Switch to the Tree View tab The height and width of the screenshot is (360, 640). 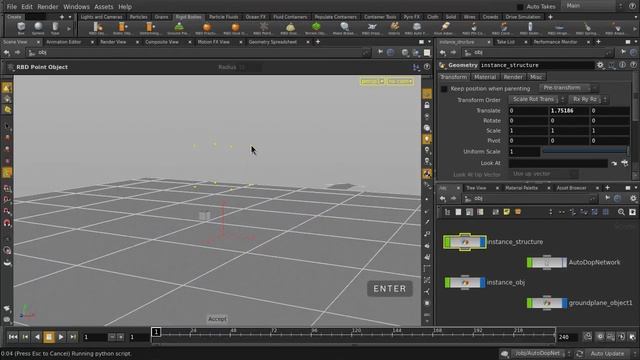[476, 188]
